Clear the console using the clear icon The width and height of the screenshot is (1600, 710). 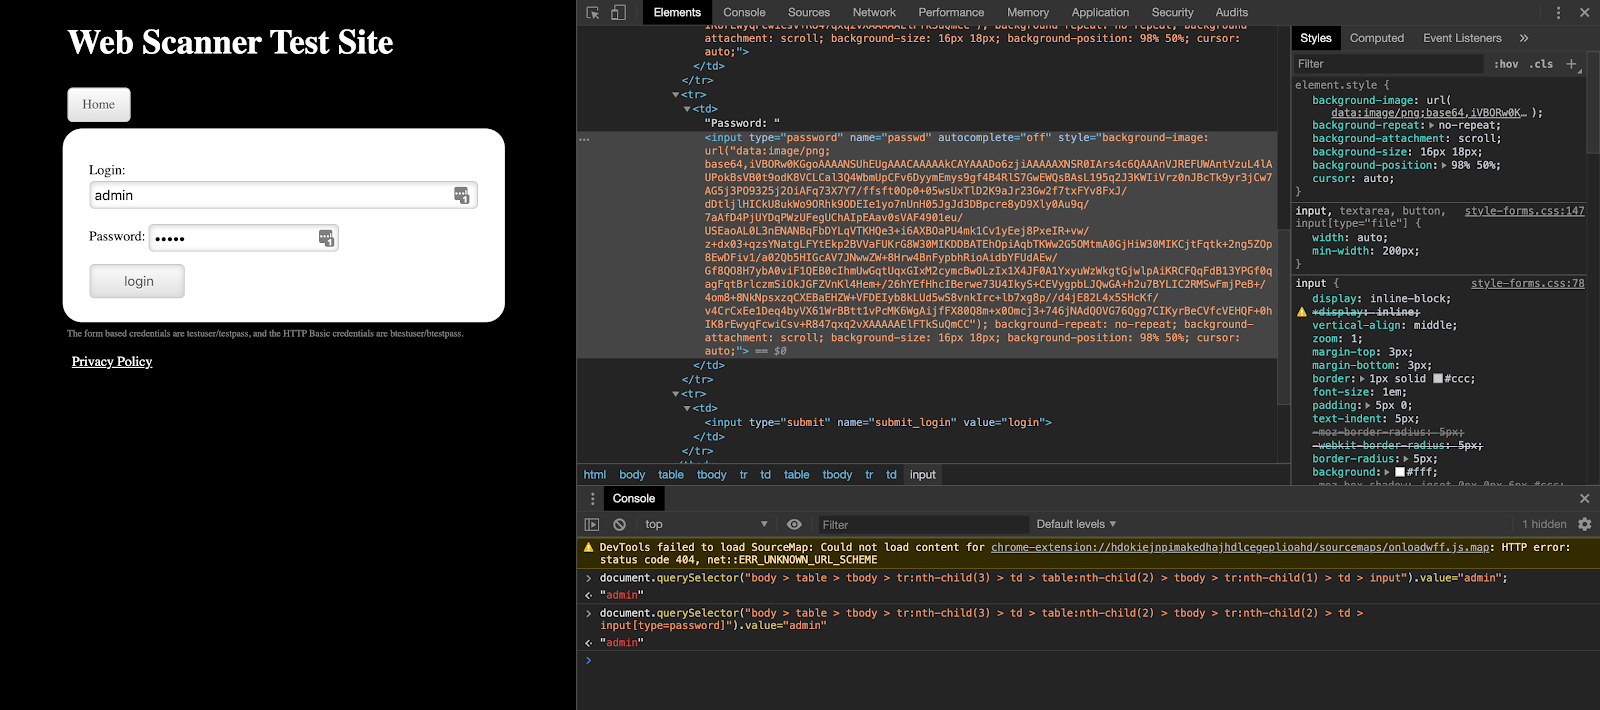click(x=619, y=525)
